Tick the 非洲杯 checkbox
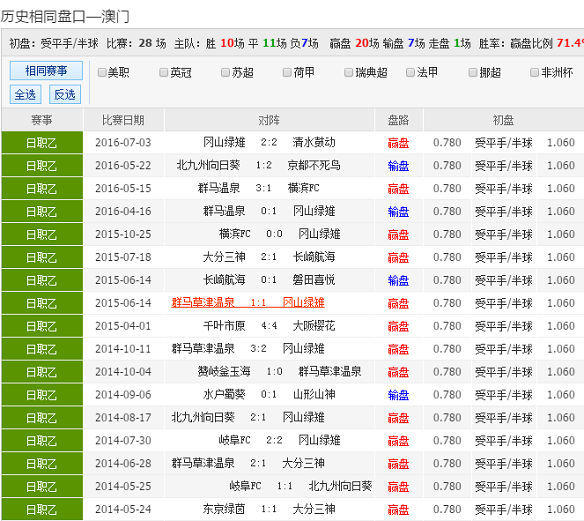Viewport: 584px width, 521px height. (x=534, y=73)
